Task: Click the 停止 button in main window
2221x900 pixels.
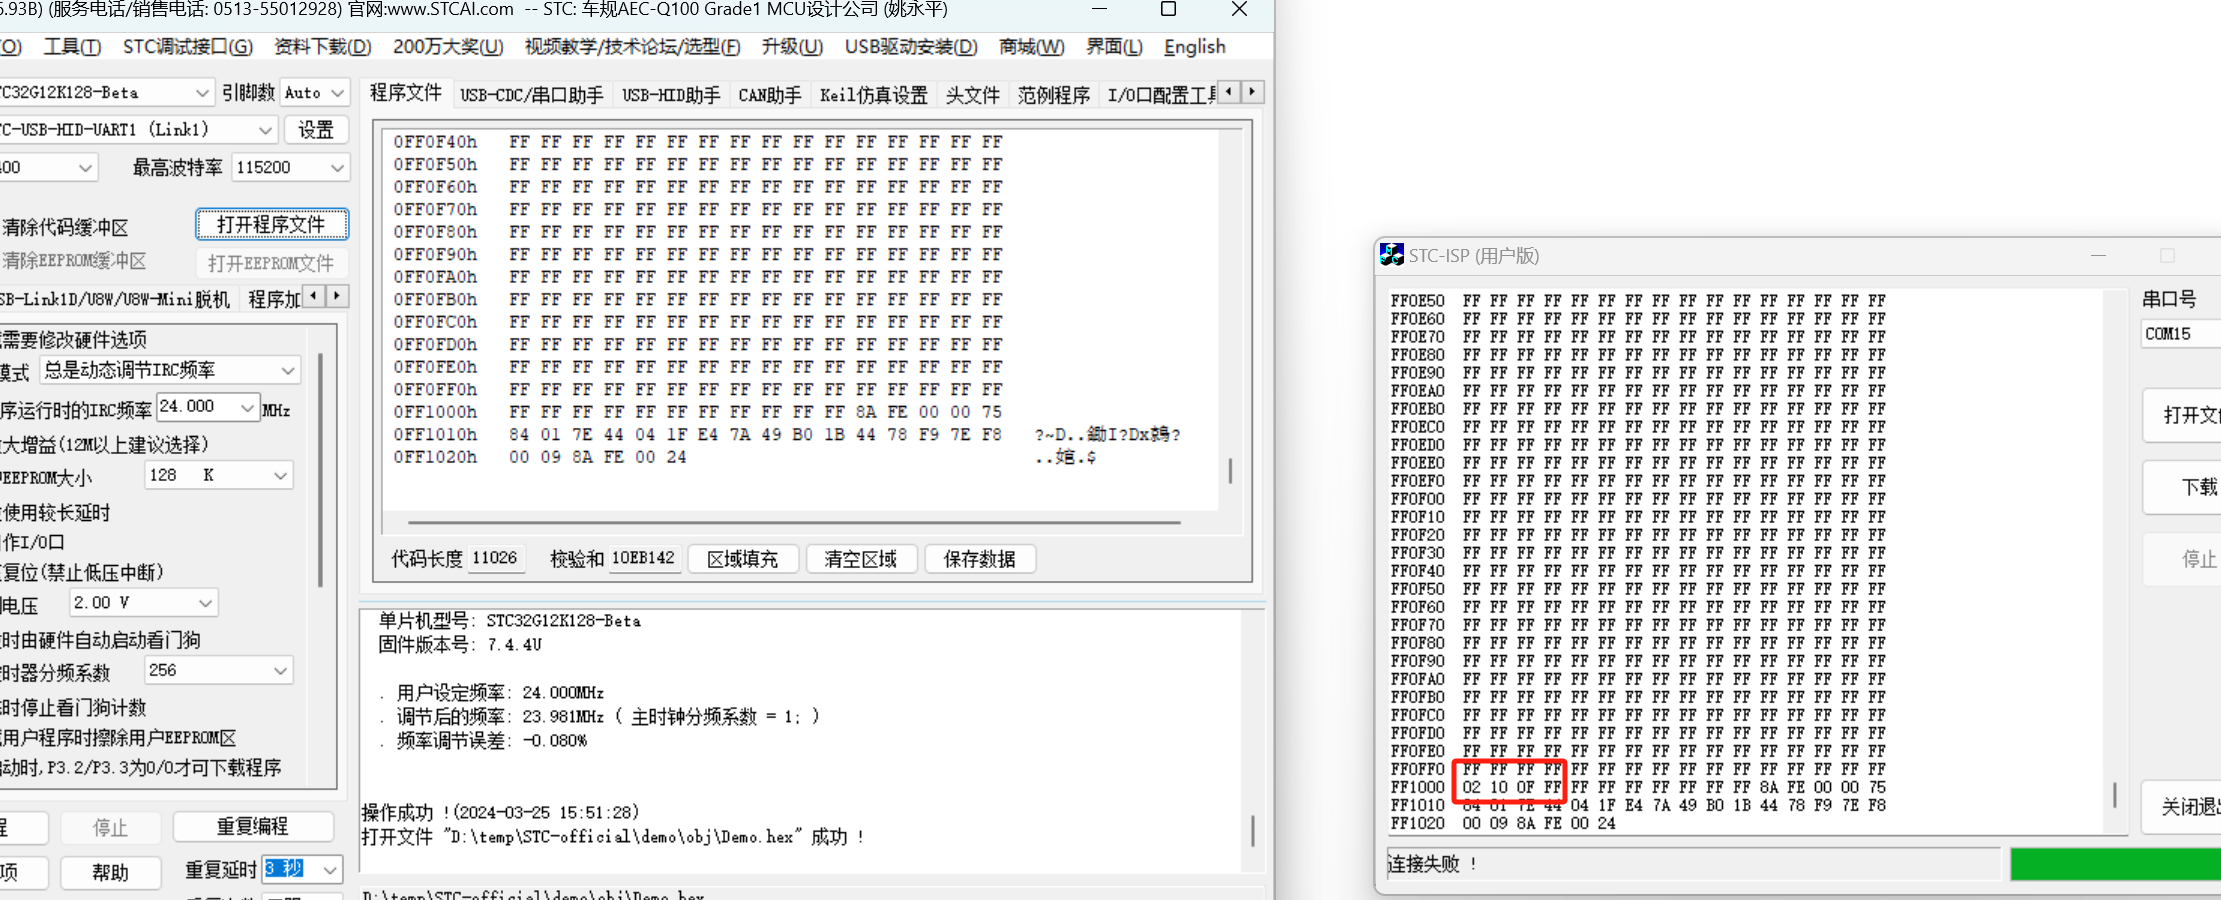Action: pos(110,827)
